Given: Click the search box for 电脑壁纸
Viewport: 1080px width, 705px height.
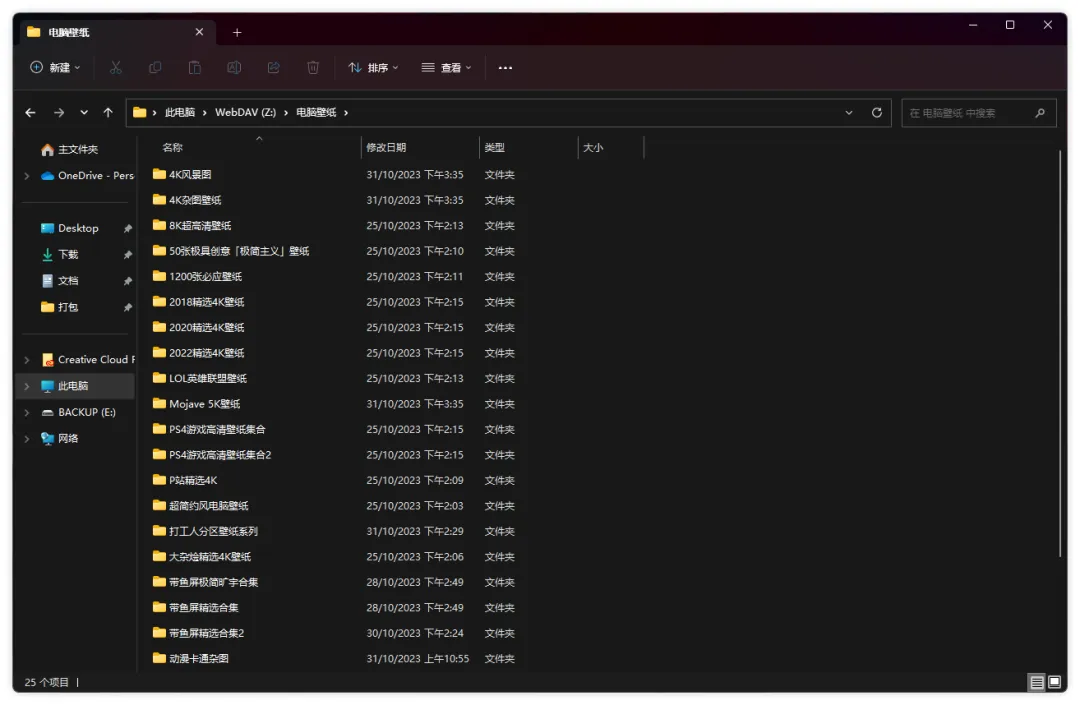Looking at the screenshot, I should (x=968, y=113).
